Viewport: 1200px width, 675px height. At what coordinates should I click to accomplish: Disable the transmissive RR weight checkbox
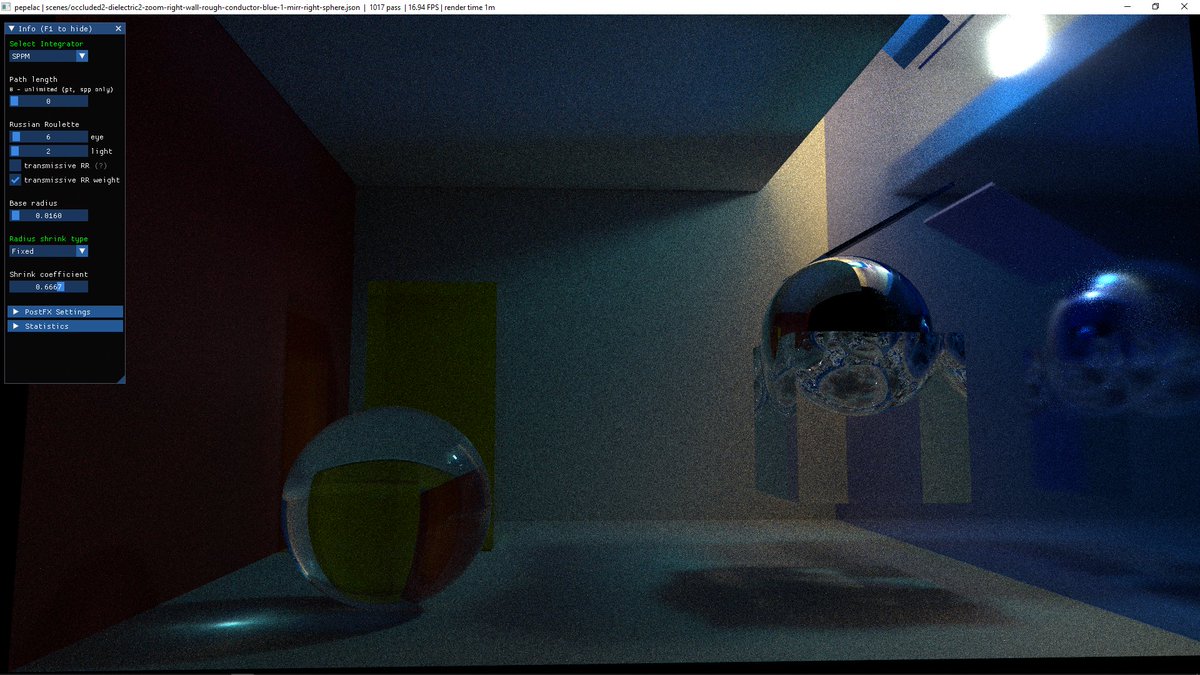tap(15, 180)
